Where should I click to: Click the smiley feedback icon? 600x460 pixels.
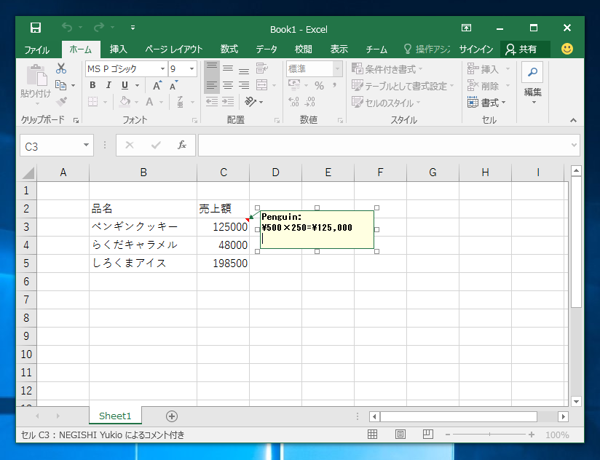567,49
